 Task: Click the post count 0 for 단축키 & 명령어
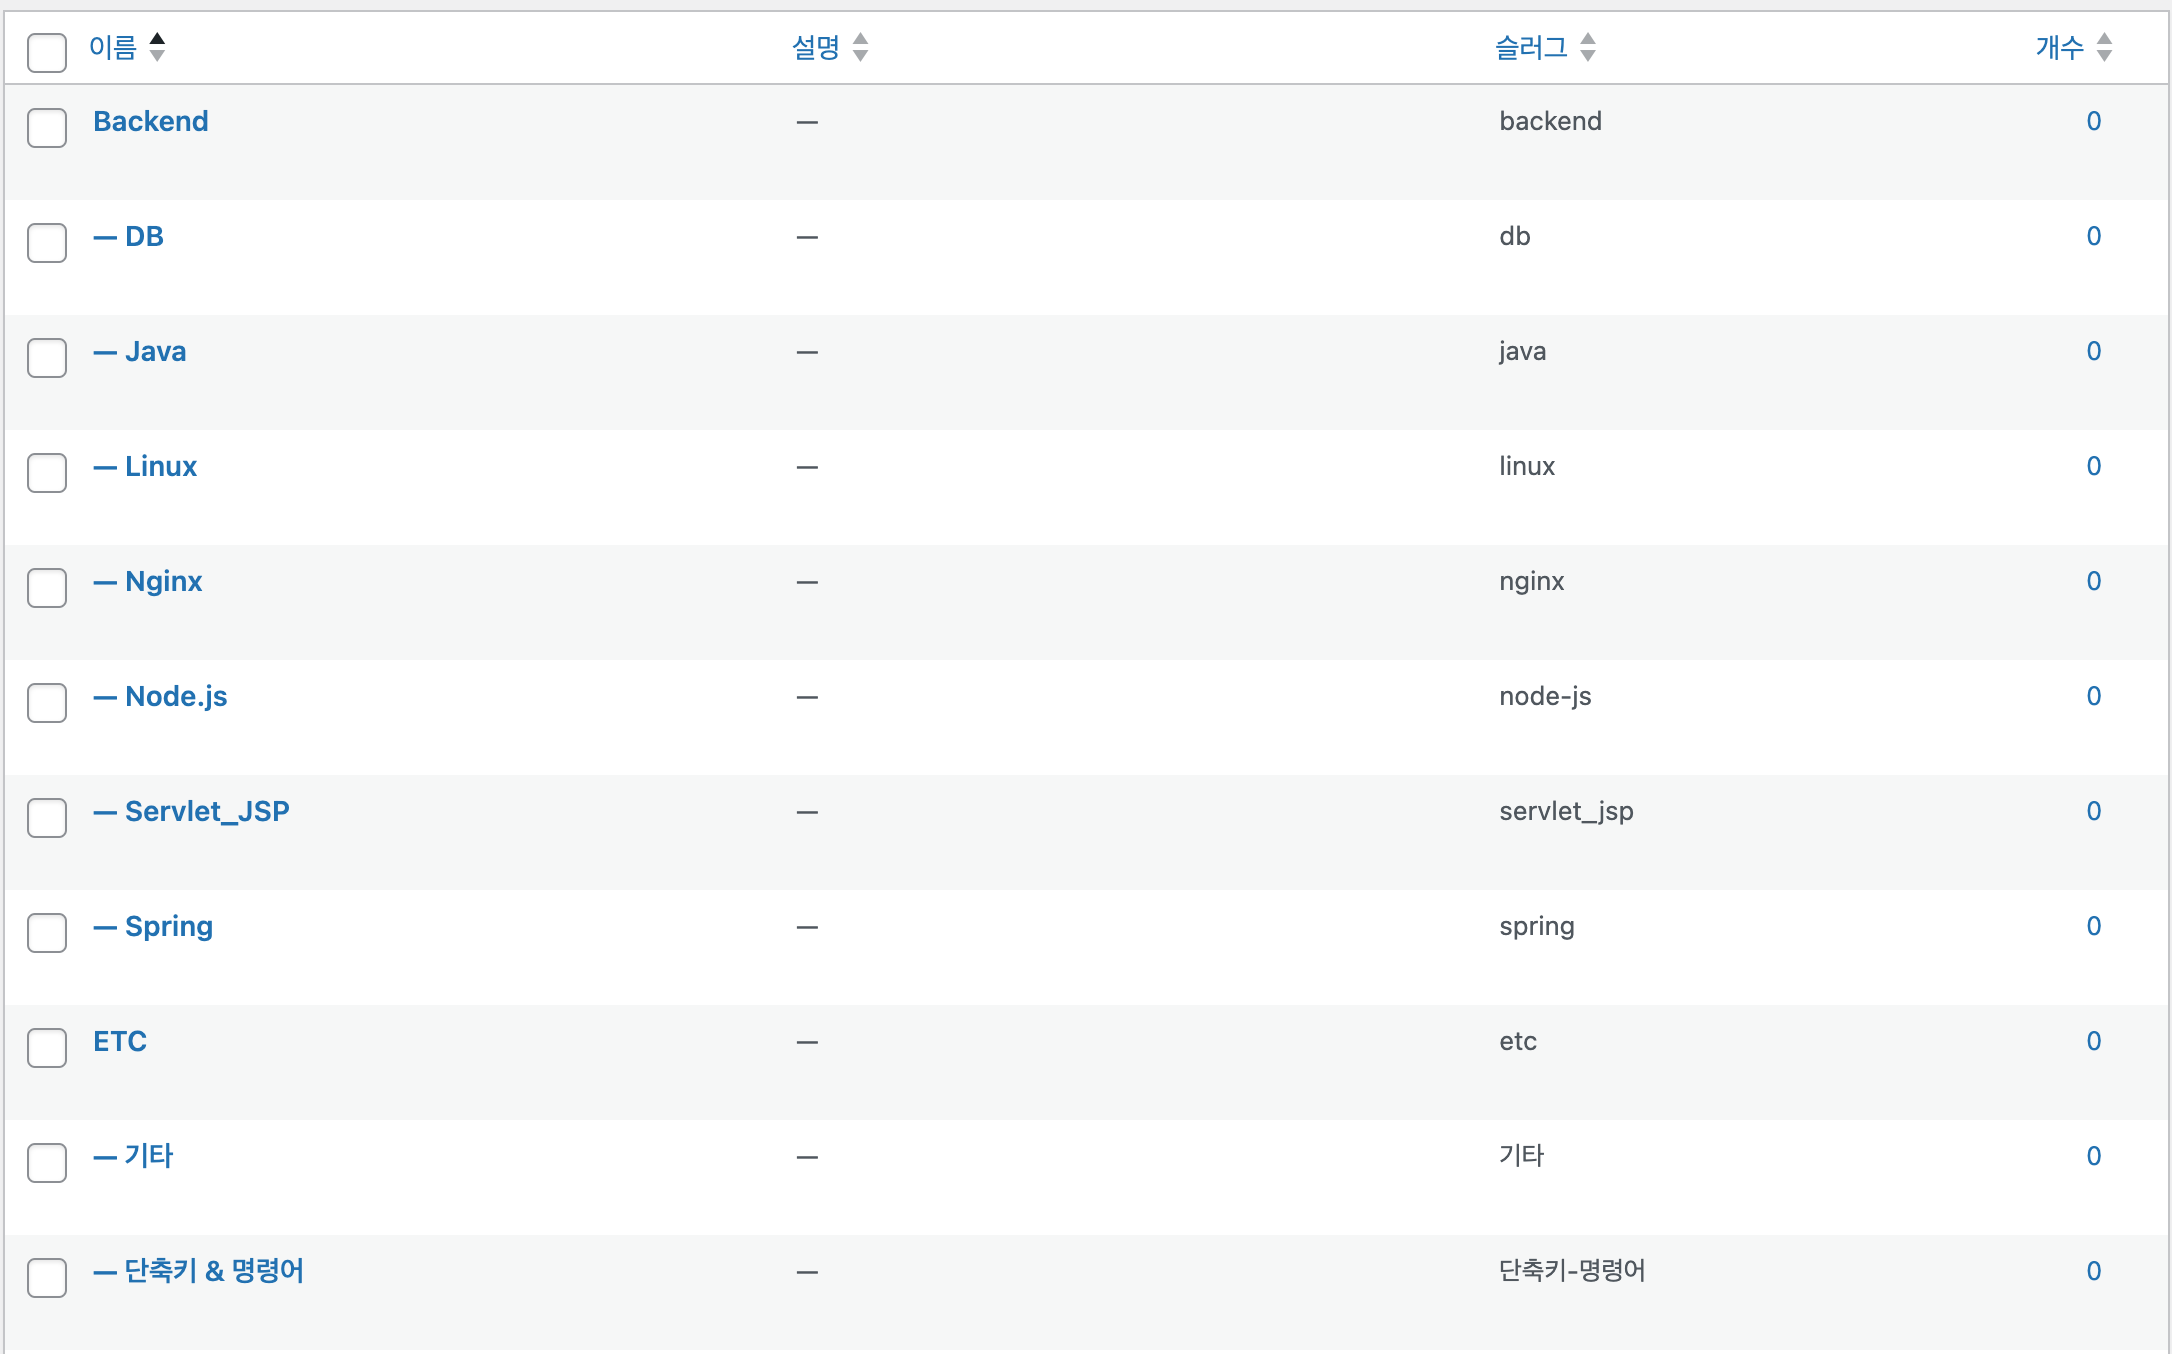click(x=2094, y=1271)
